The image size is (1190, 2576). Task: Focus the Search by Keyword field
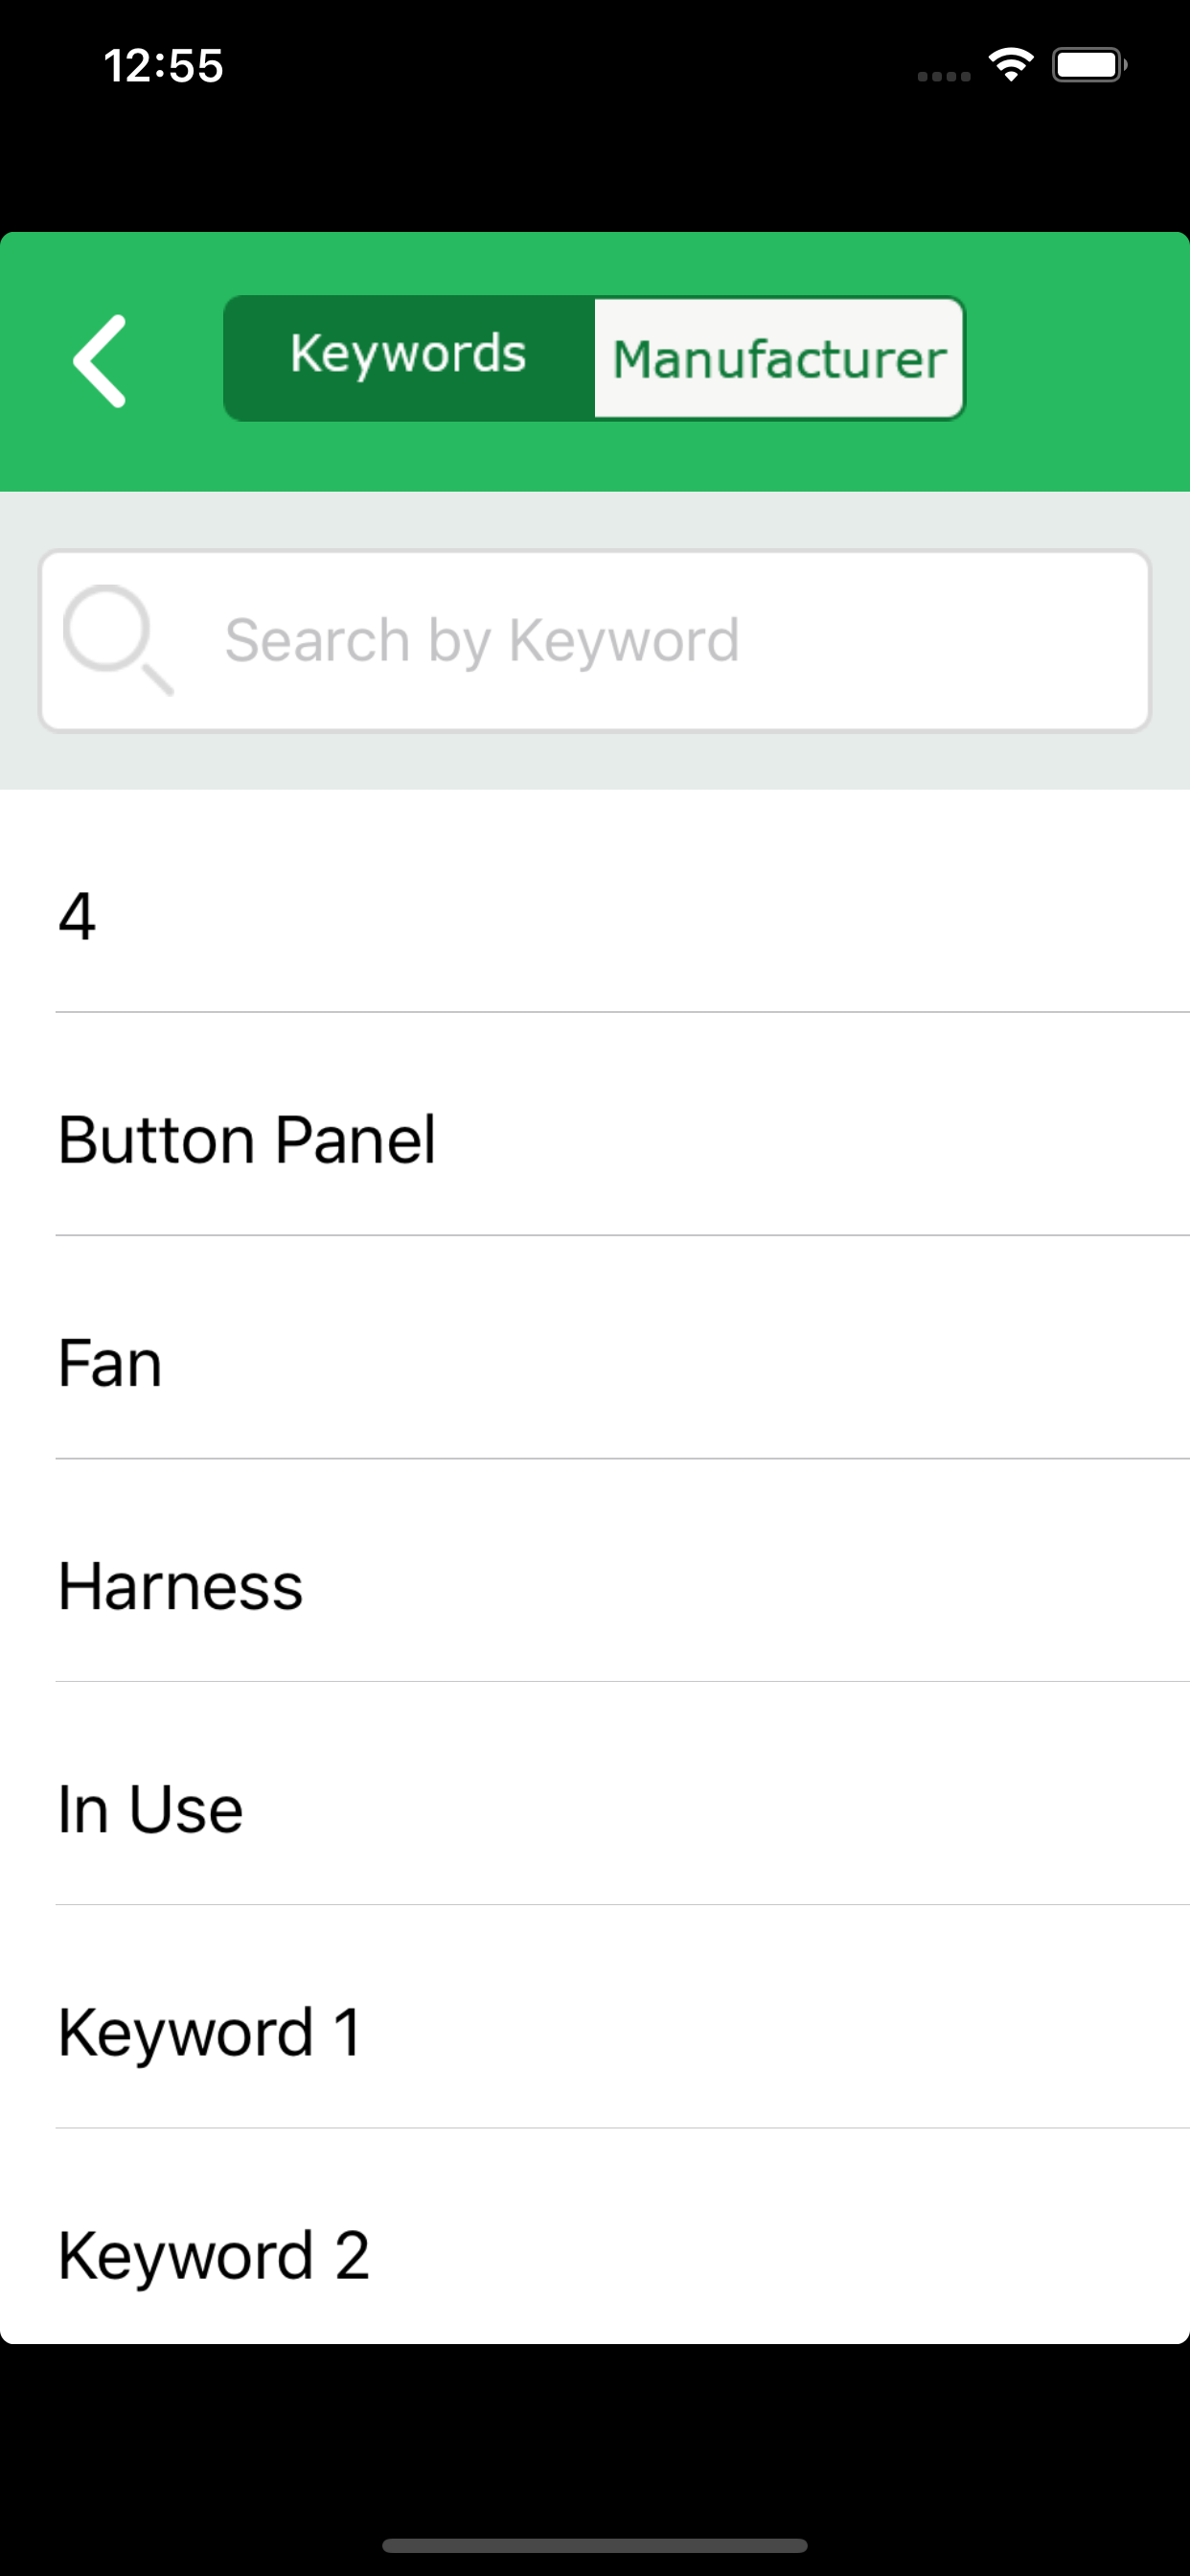point(595,641)
